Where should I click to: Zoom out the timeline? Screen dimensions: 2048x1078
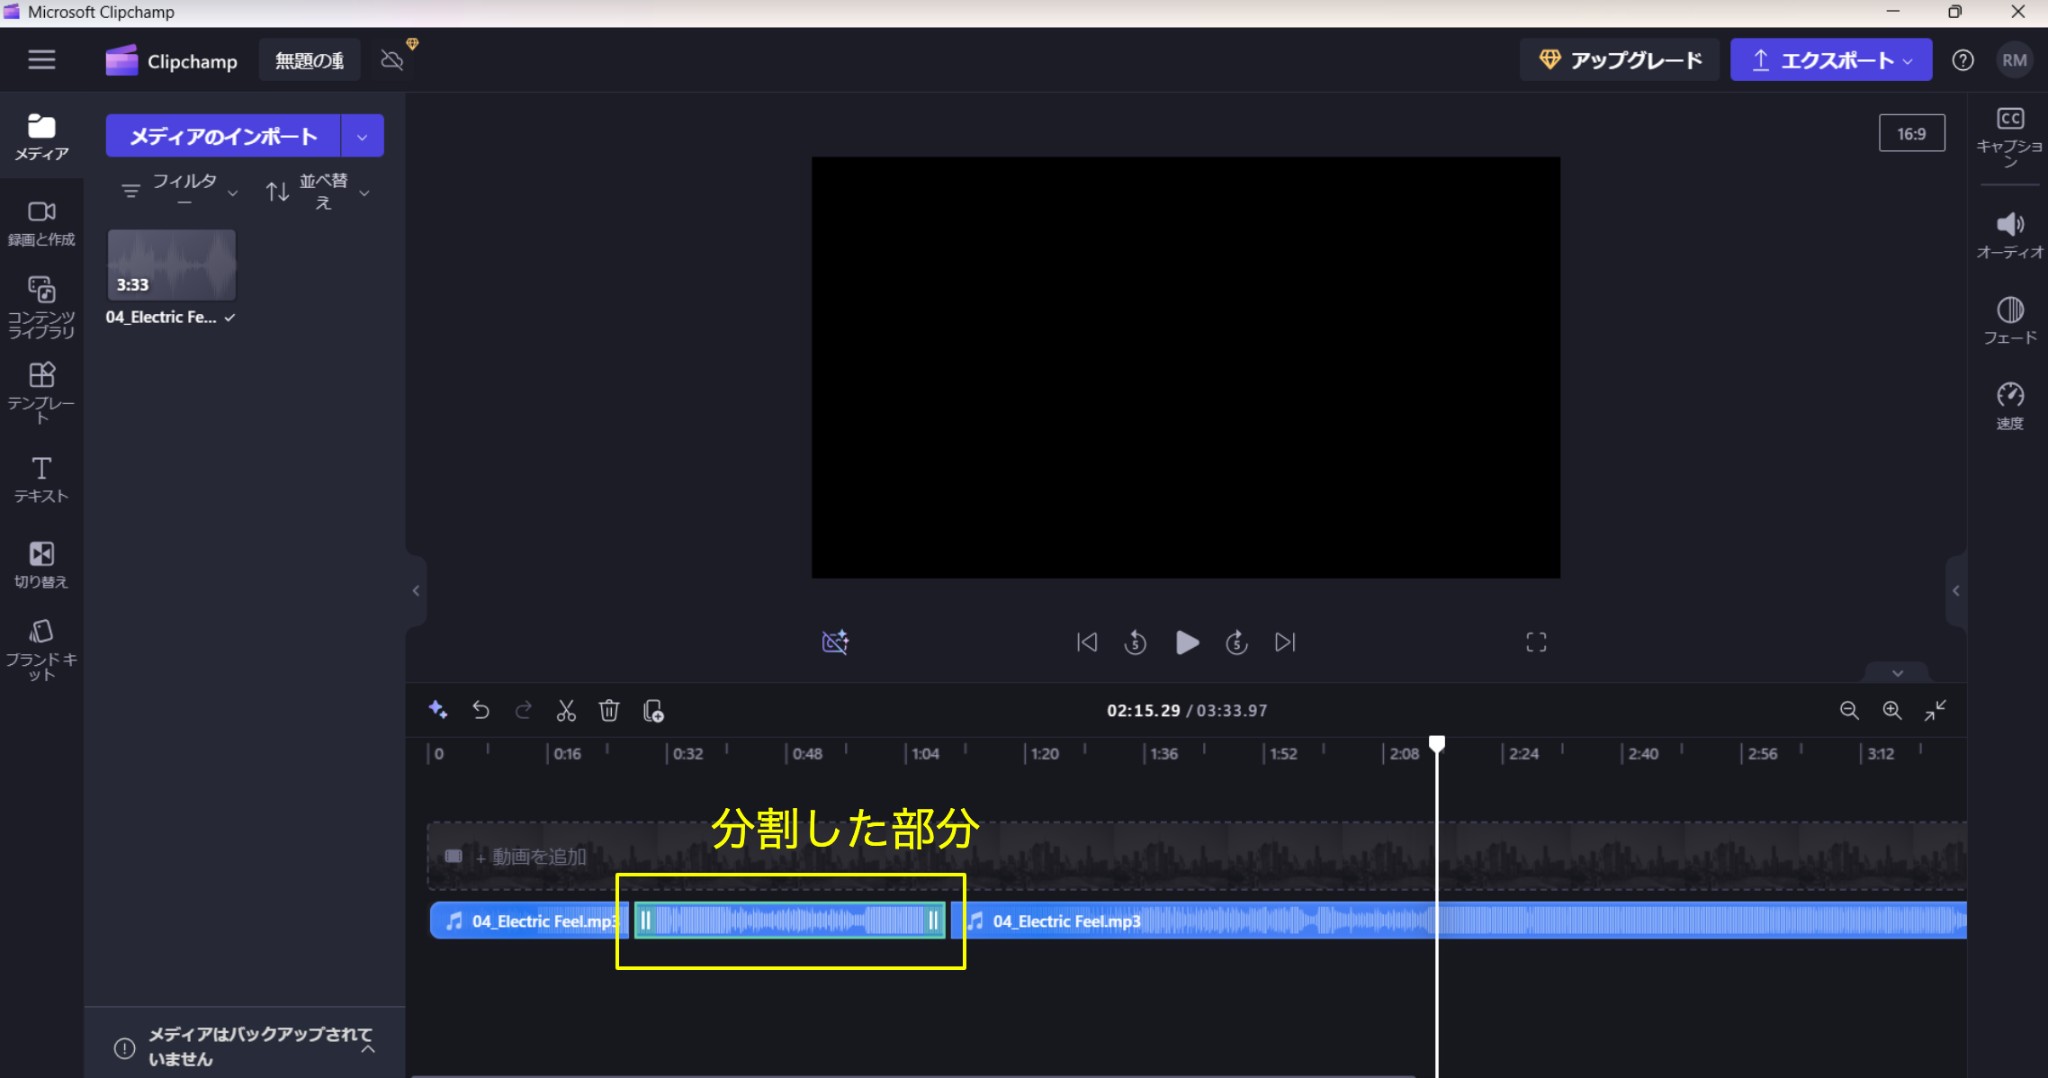[x=1849, y=710]
